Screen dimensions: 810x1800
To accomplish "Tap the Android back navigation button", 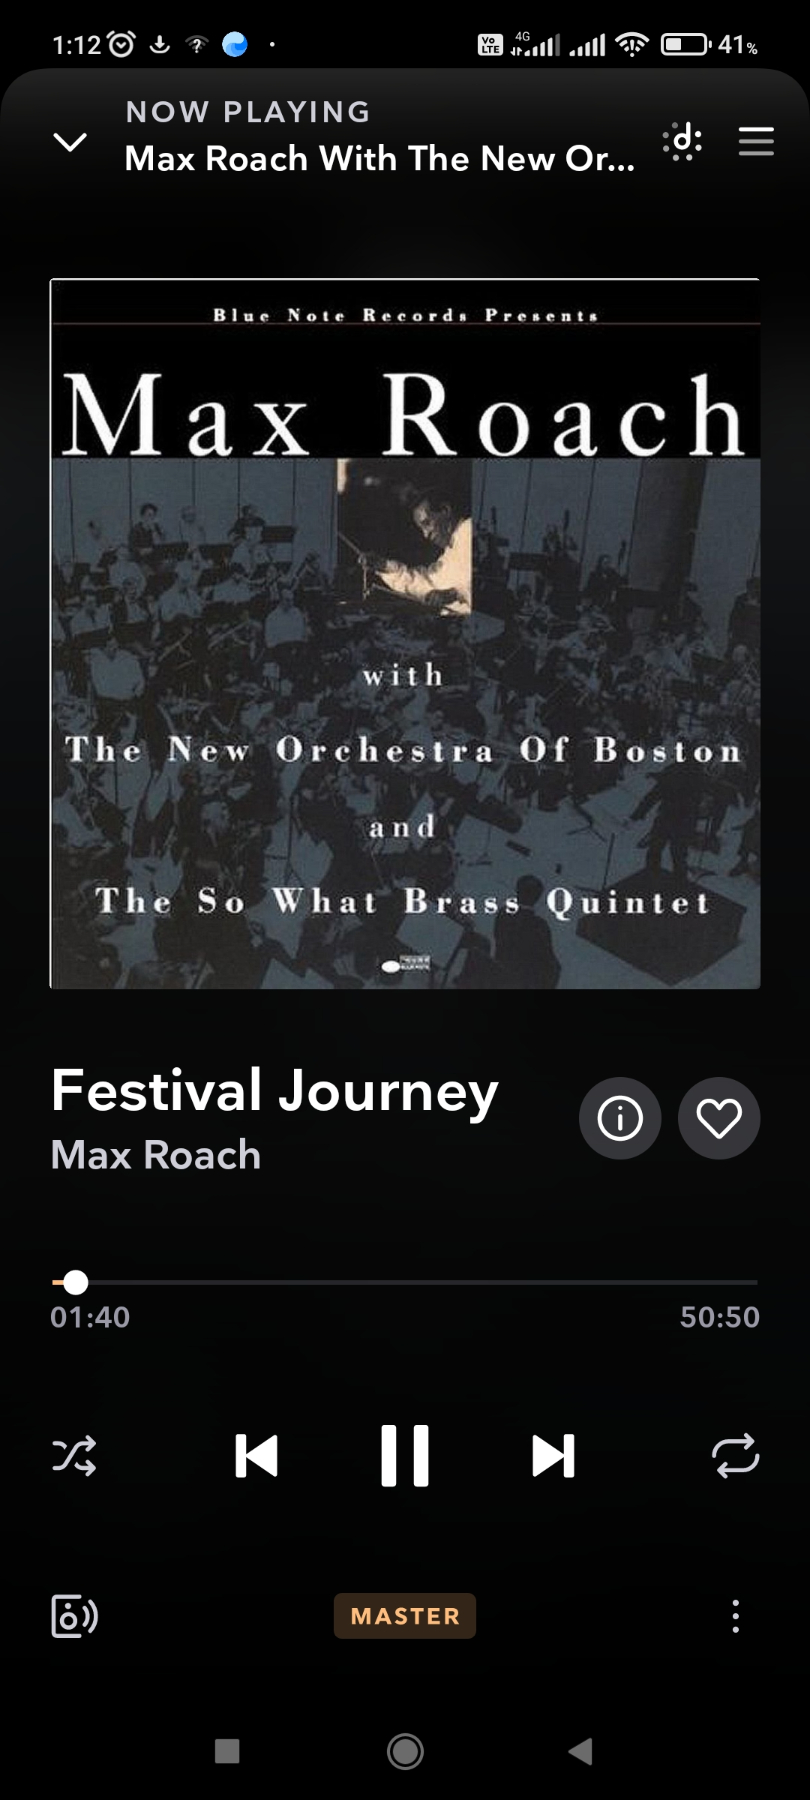I will pyautogui.click(x=580, y=1751).
